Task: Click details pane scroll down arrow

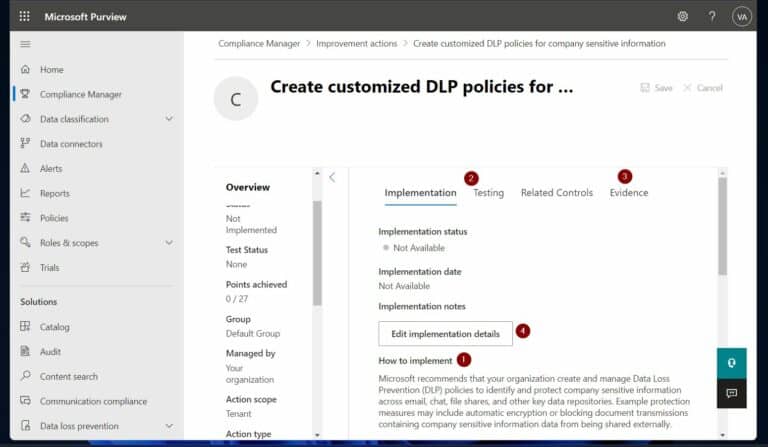Action: (x=722, y=435)
